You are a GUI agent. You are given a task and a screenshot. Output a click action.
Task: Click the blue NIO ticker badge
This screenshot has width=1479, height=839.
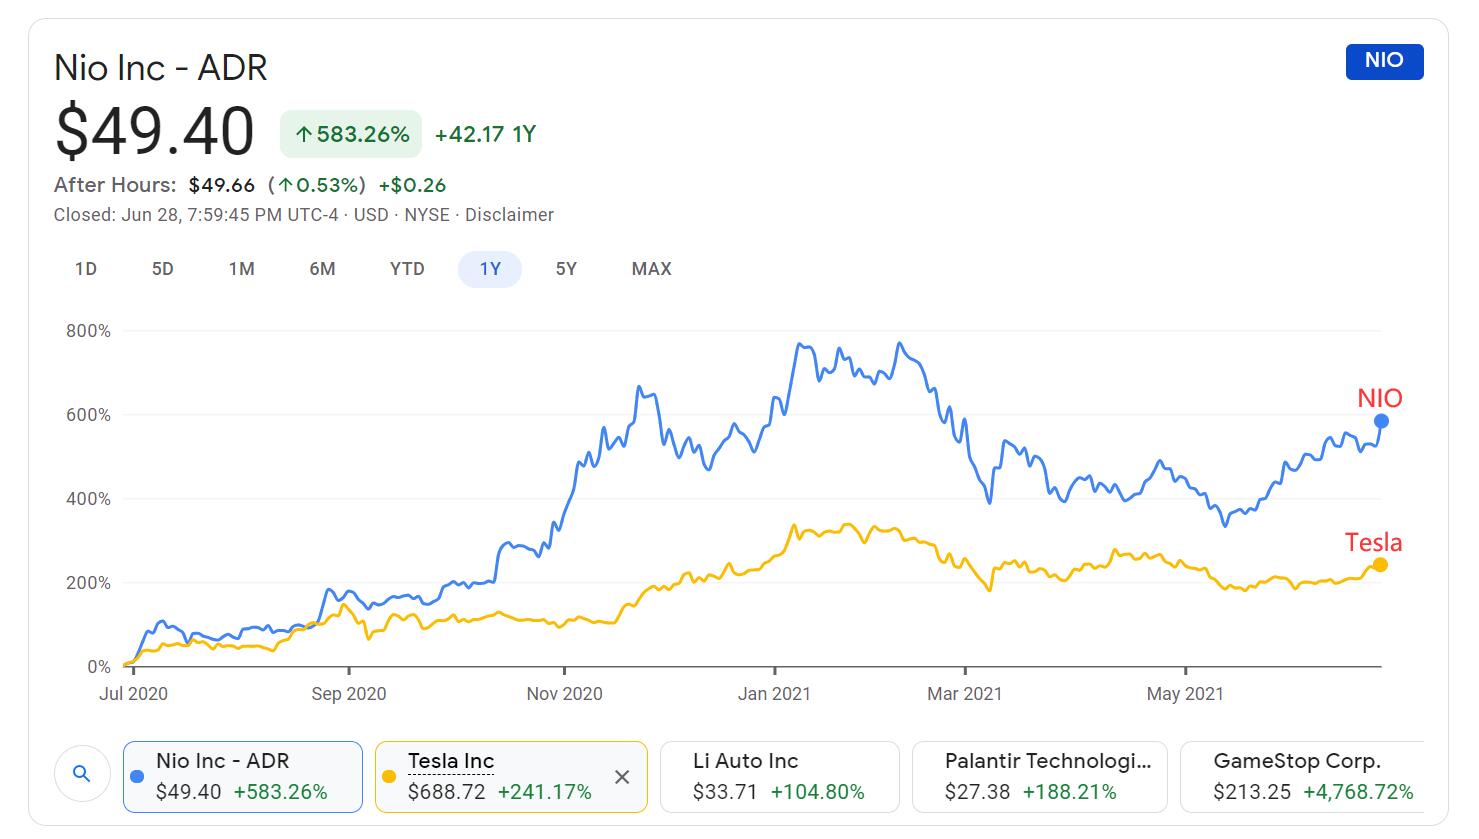point(1384,61)
